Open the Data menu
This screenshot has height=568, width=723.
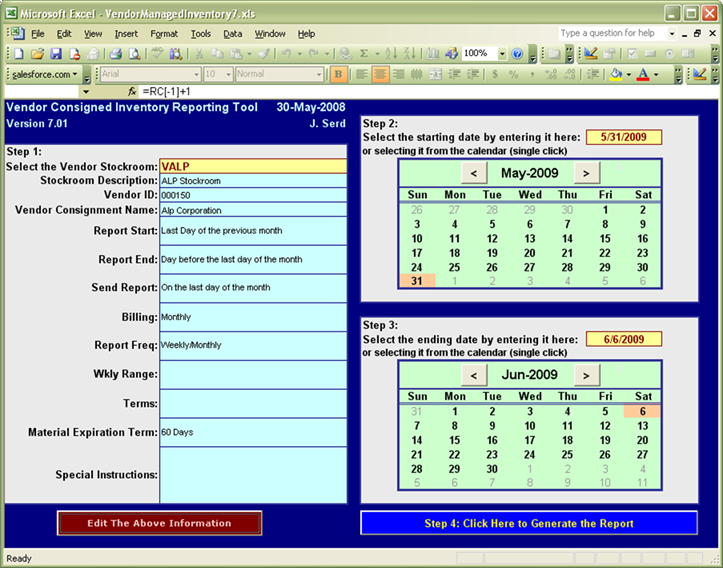[x=232, y=34]
